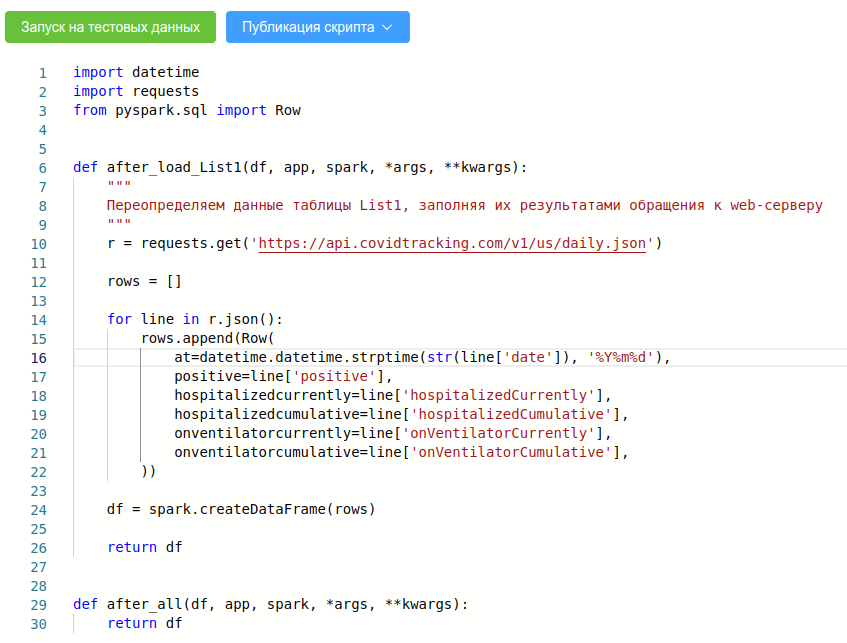The image size is (847, 643).
Task: Click the chevron arrow on 'Публикация скрипта'
Action: pyautogui.click(x=387, y=28)
